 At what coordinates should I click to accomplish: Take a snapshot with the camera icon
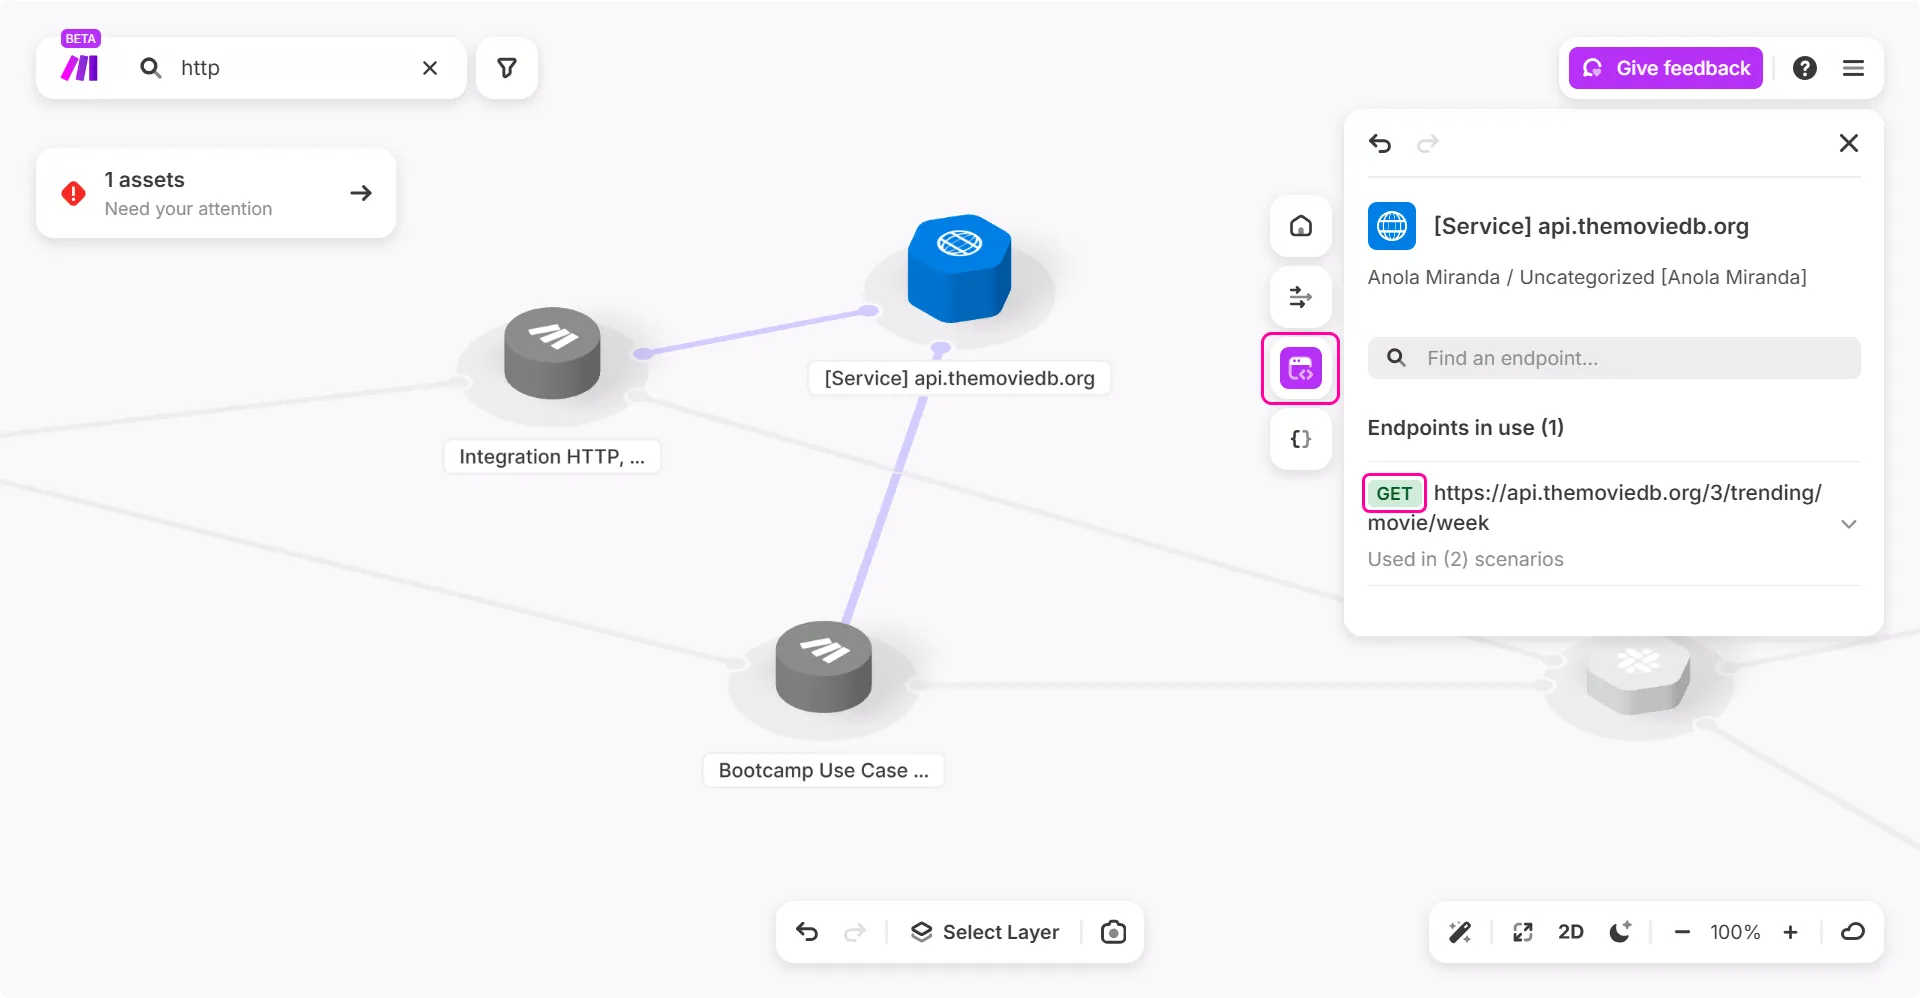click(x=1113, y=932)
